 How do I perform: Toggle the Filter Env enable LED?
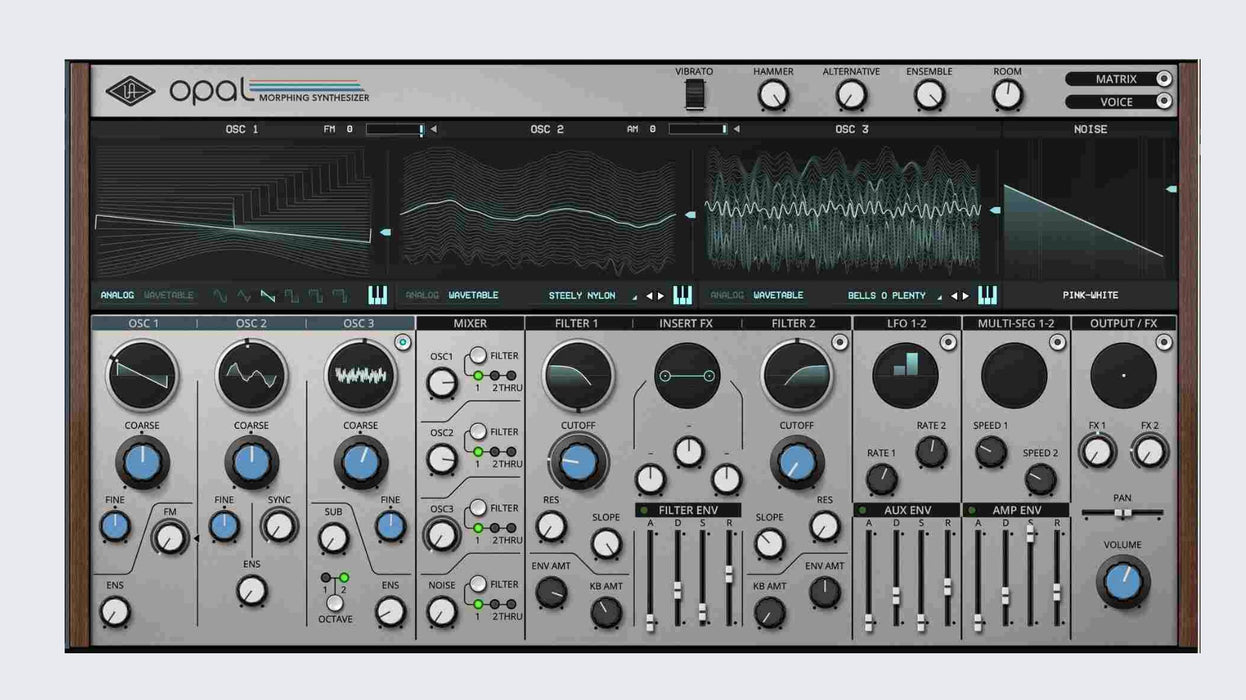[643, 510]
